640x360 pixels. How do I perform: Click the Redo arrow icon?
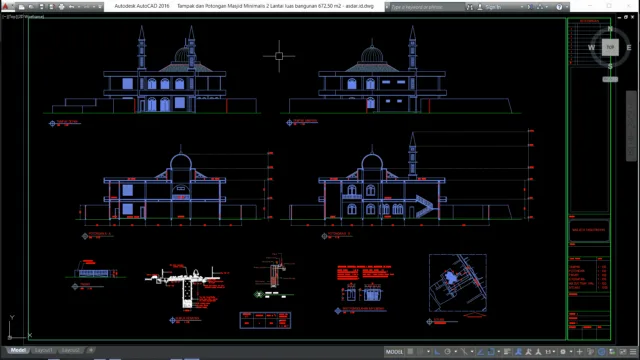[x=87, y=7]
